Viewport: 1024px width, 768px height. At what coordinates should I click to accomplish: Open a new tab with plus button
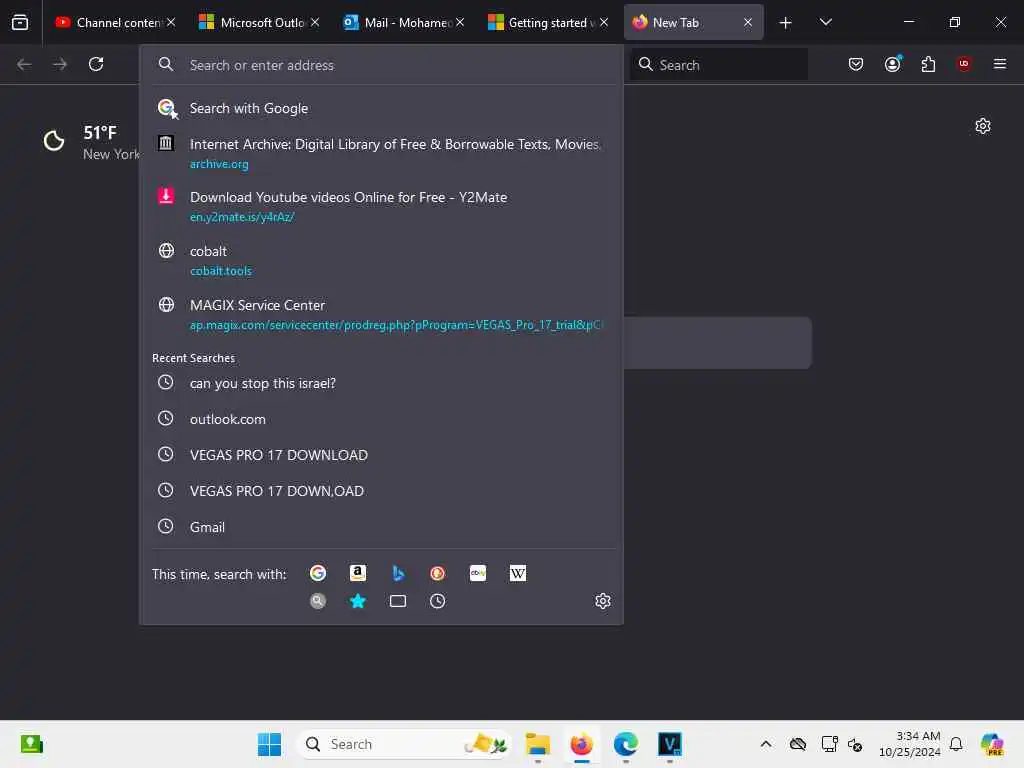(786, 23)
